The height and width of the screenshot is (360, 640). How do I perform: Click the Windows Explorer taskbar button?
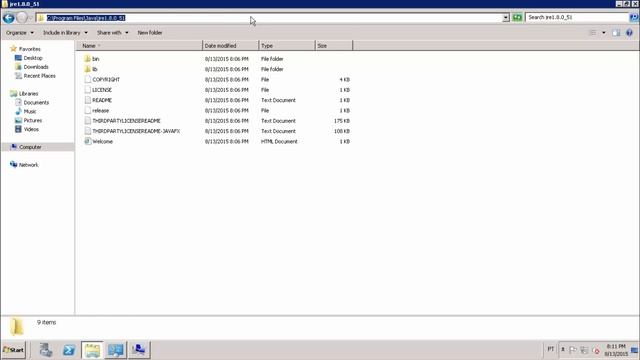(92, 350)
